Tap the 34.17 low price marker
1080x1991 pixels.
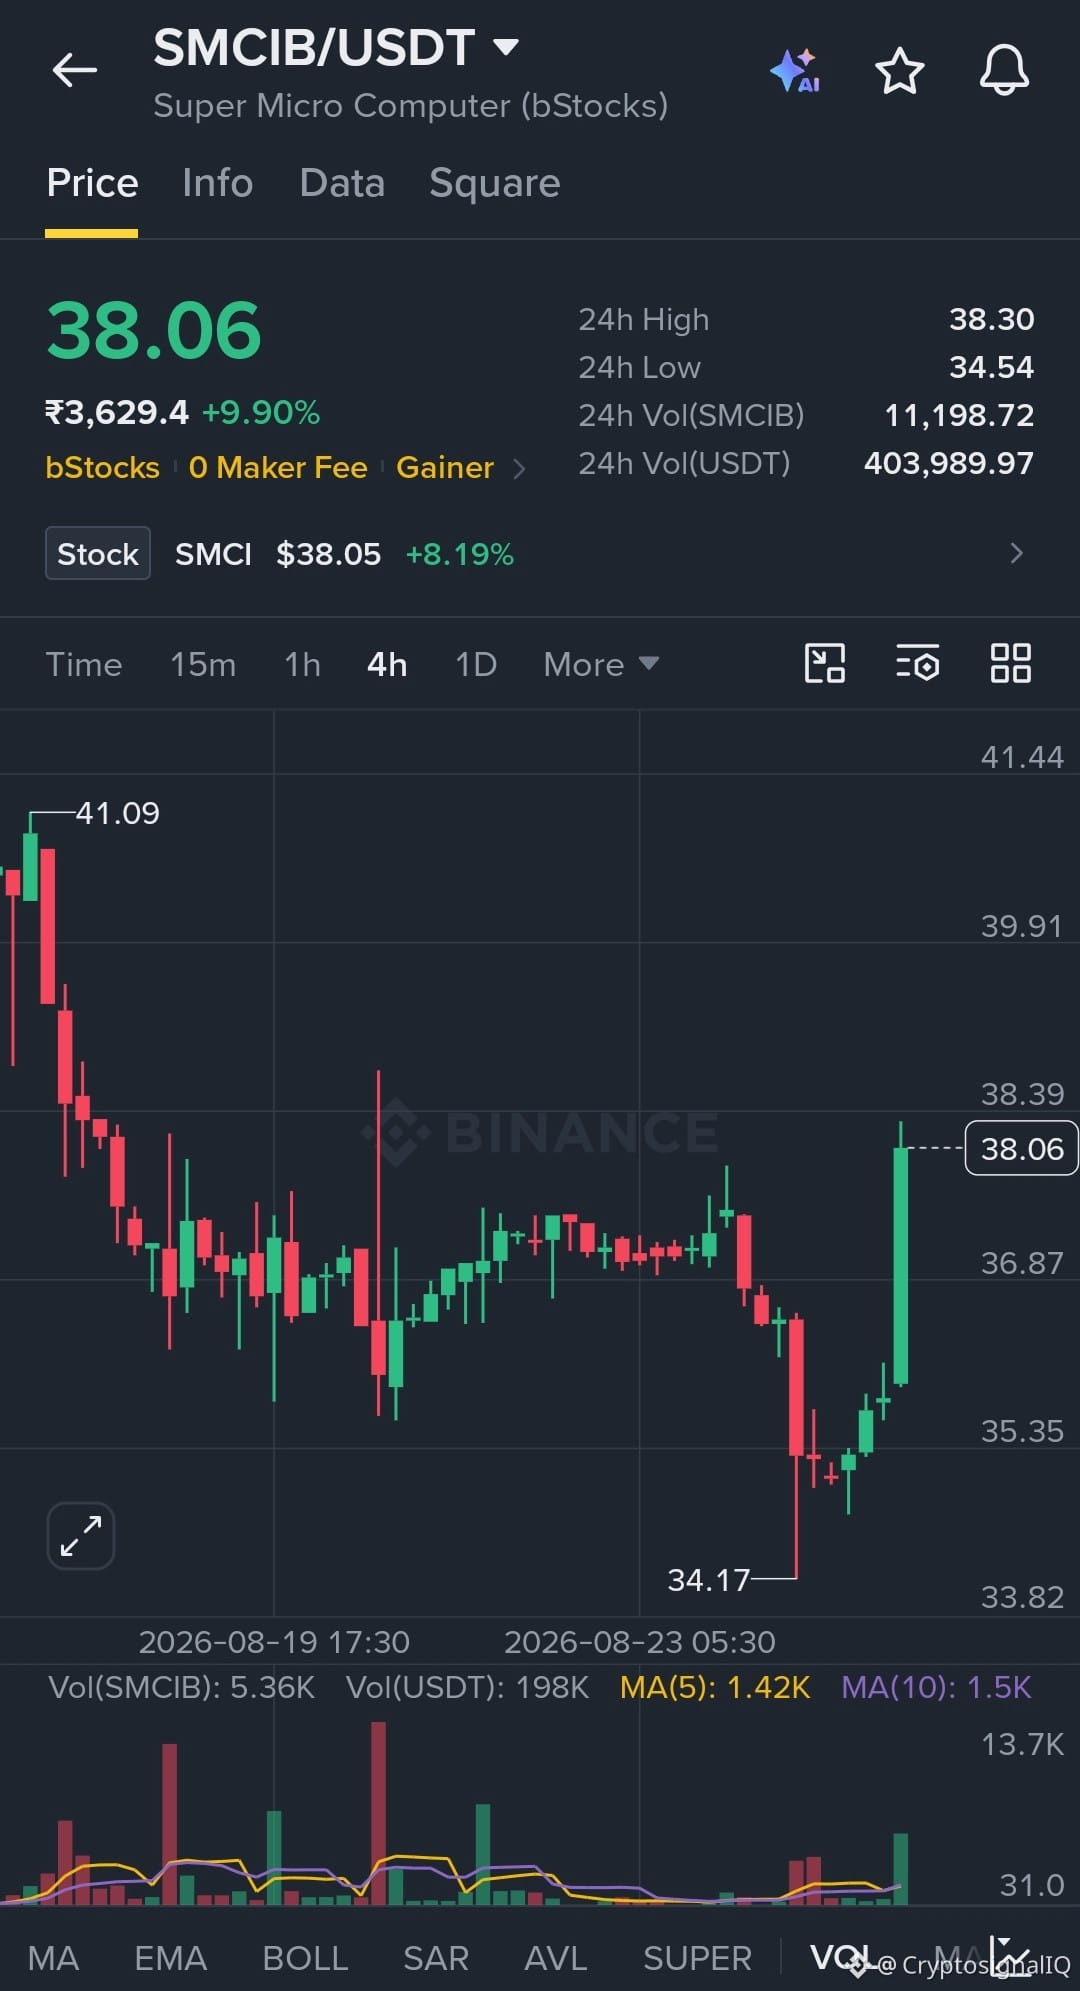point(708,1580)
